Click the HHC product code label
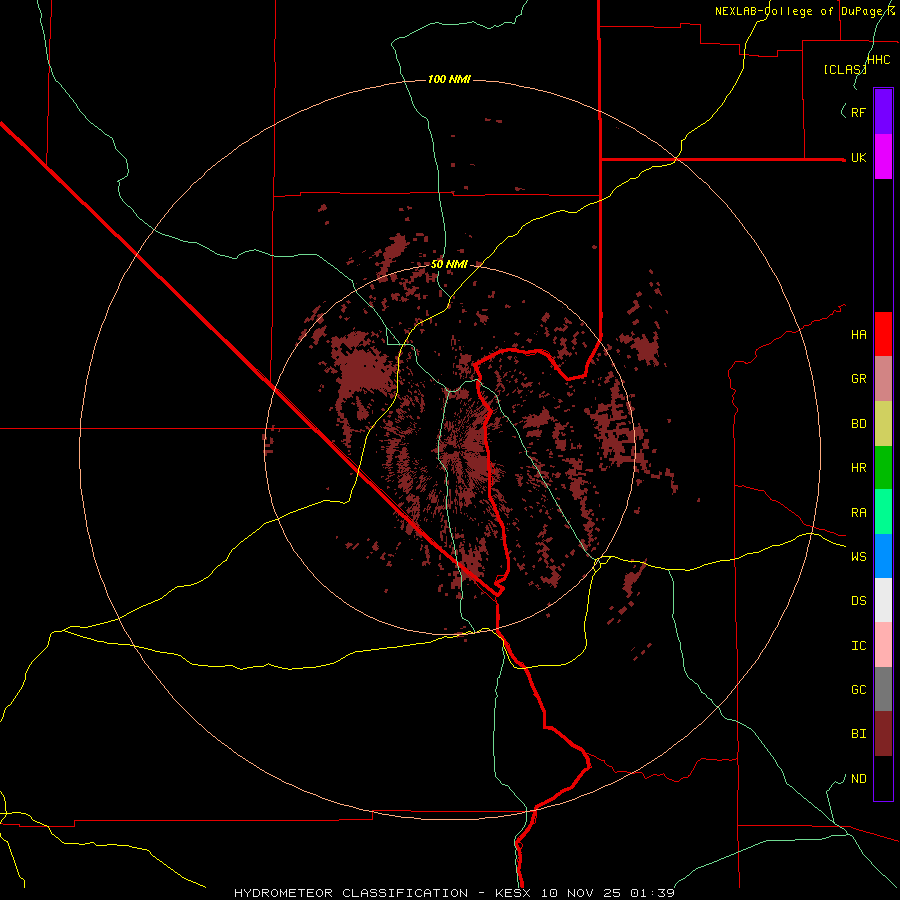Viewport: 900px width, 900px height. click(878, 60)
